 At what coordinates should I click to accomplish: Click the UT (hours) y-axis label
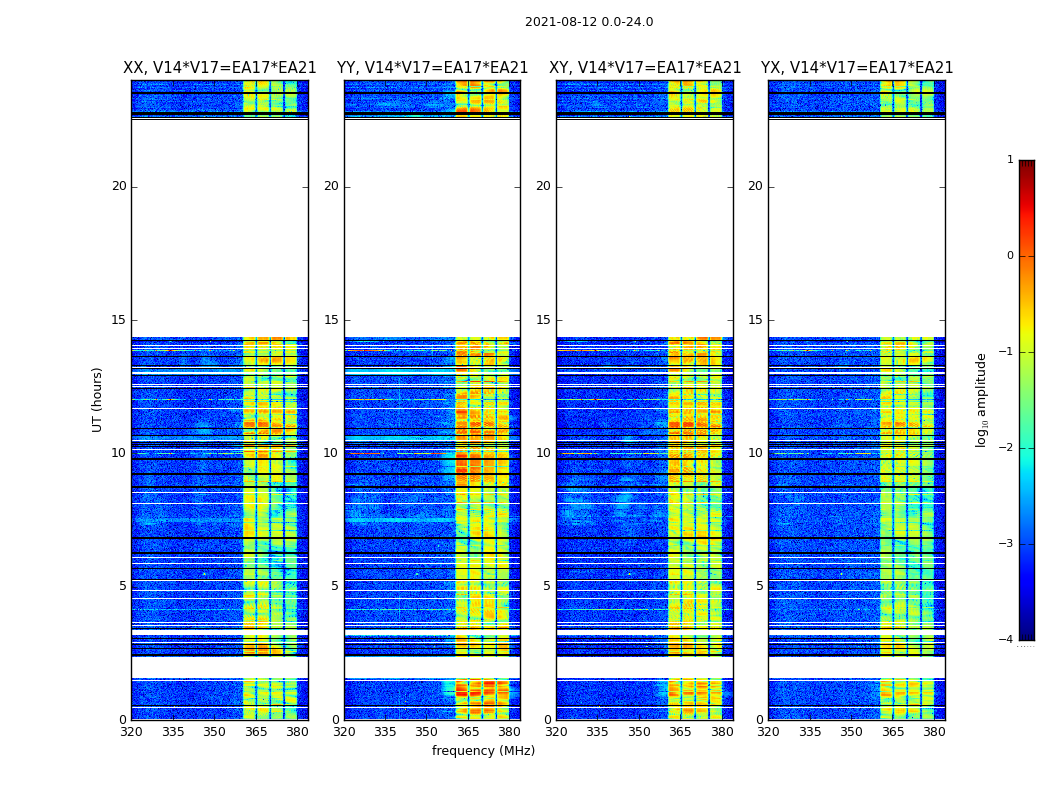(98, 399)
